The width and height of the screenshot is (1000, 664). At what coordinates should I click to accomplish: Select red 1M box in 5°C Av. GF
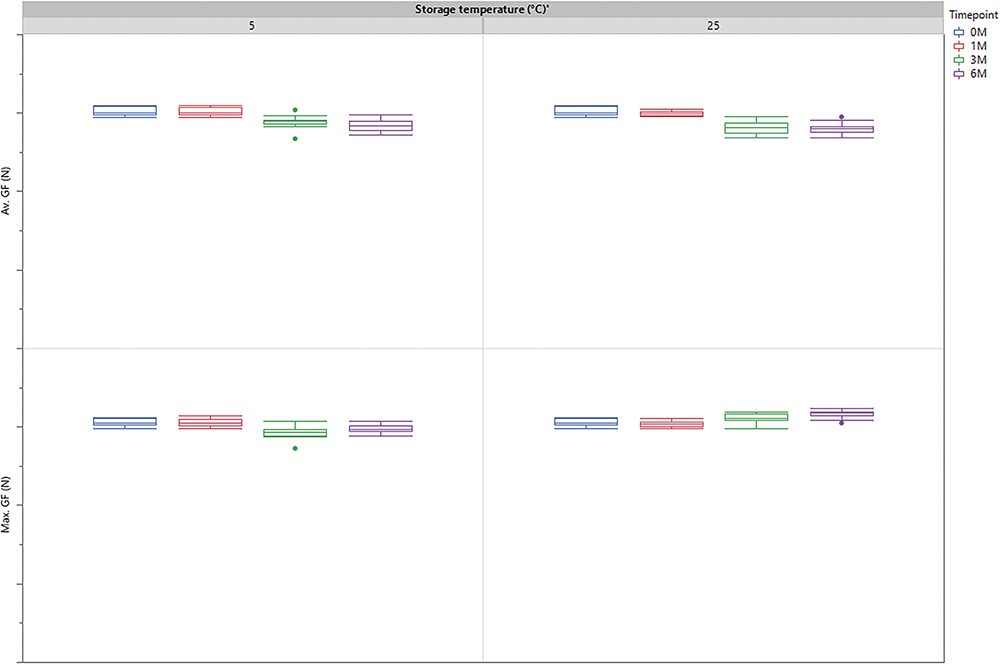click(210, 110)
